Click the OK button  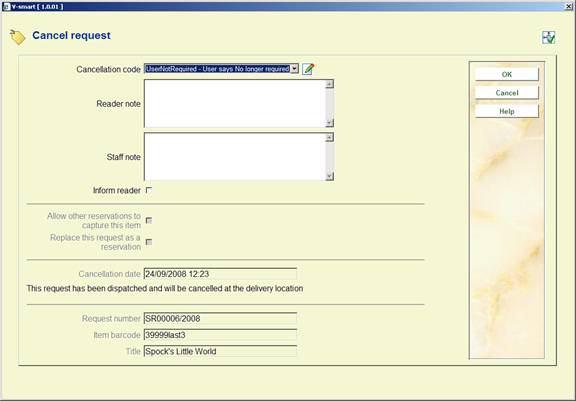(x=507, y=74)
